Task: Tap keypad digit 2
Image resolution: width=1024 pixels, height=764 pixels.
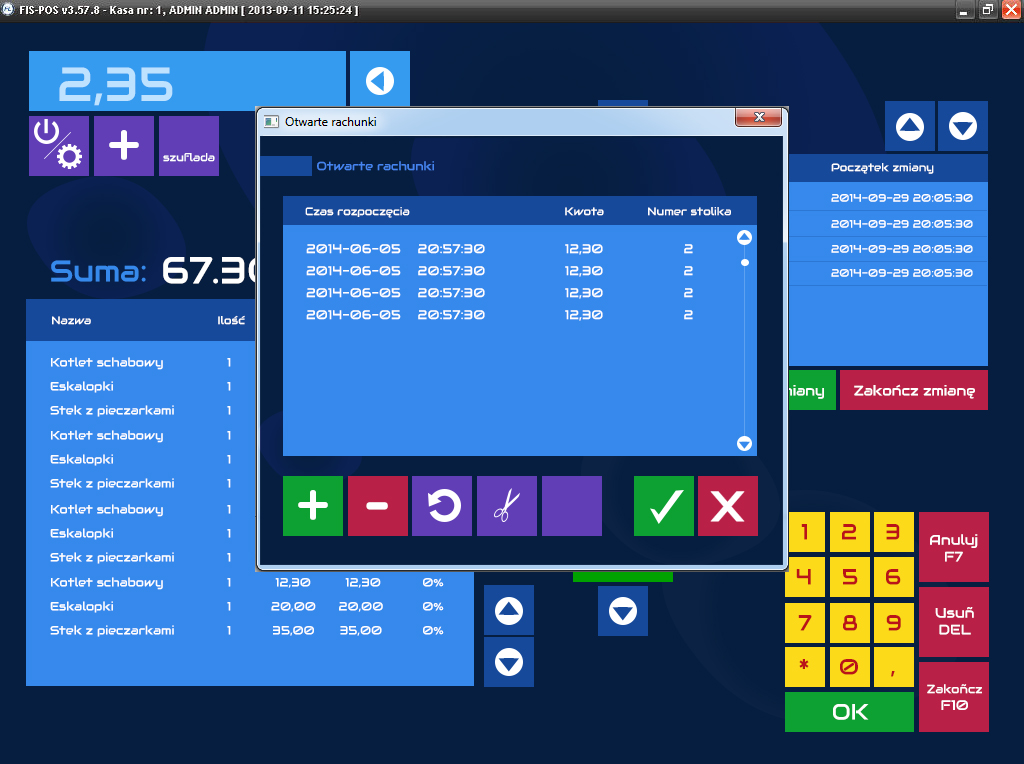Action: (849, 532)
